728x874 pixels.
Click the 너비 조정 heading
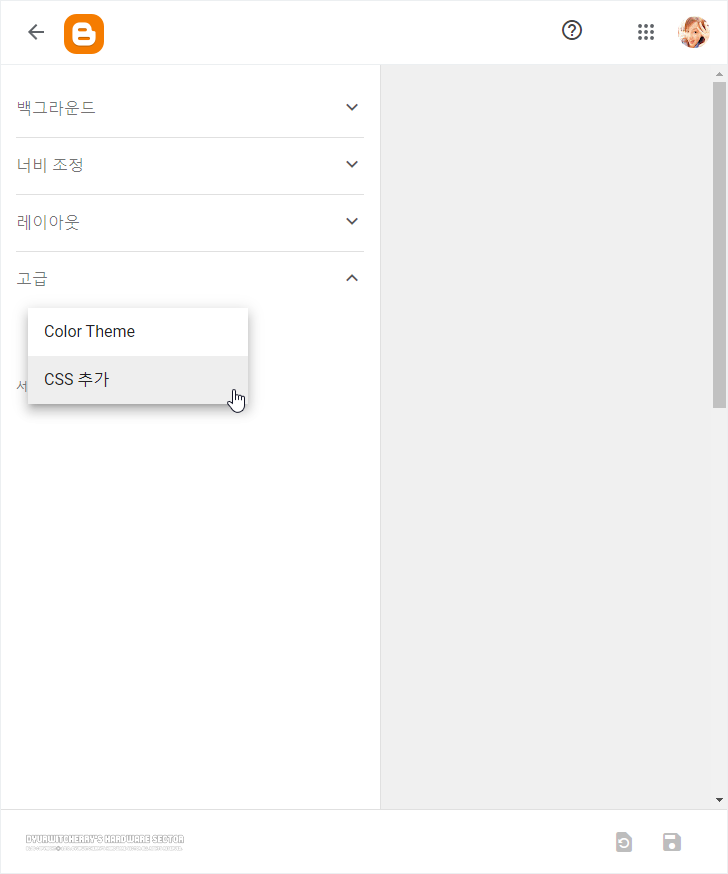(49, 164)
